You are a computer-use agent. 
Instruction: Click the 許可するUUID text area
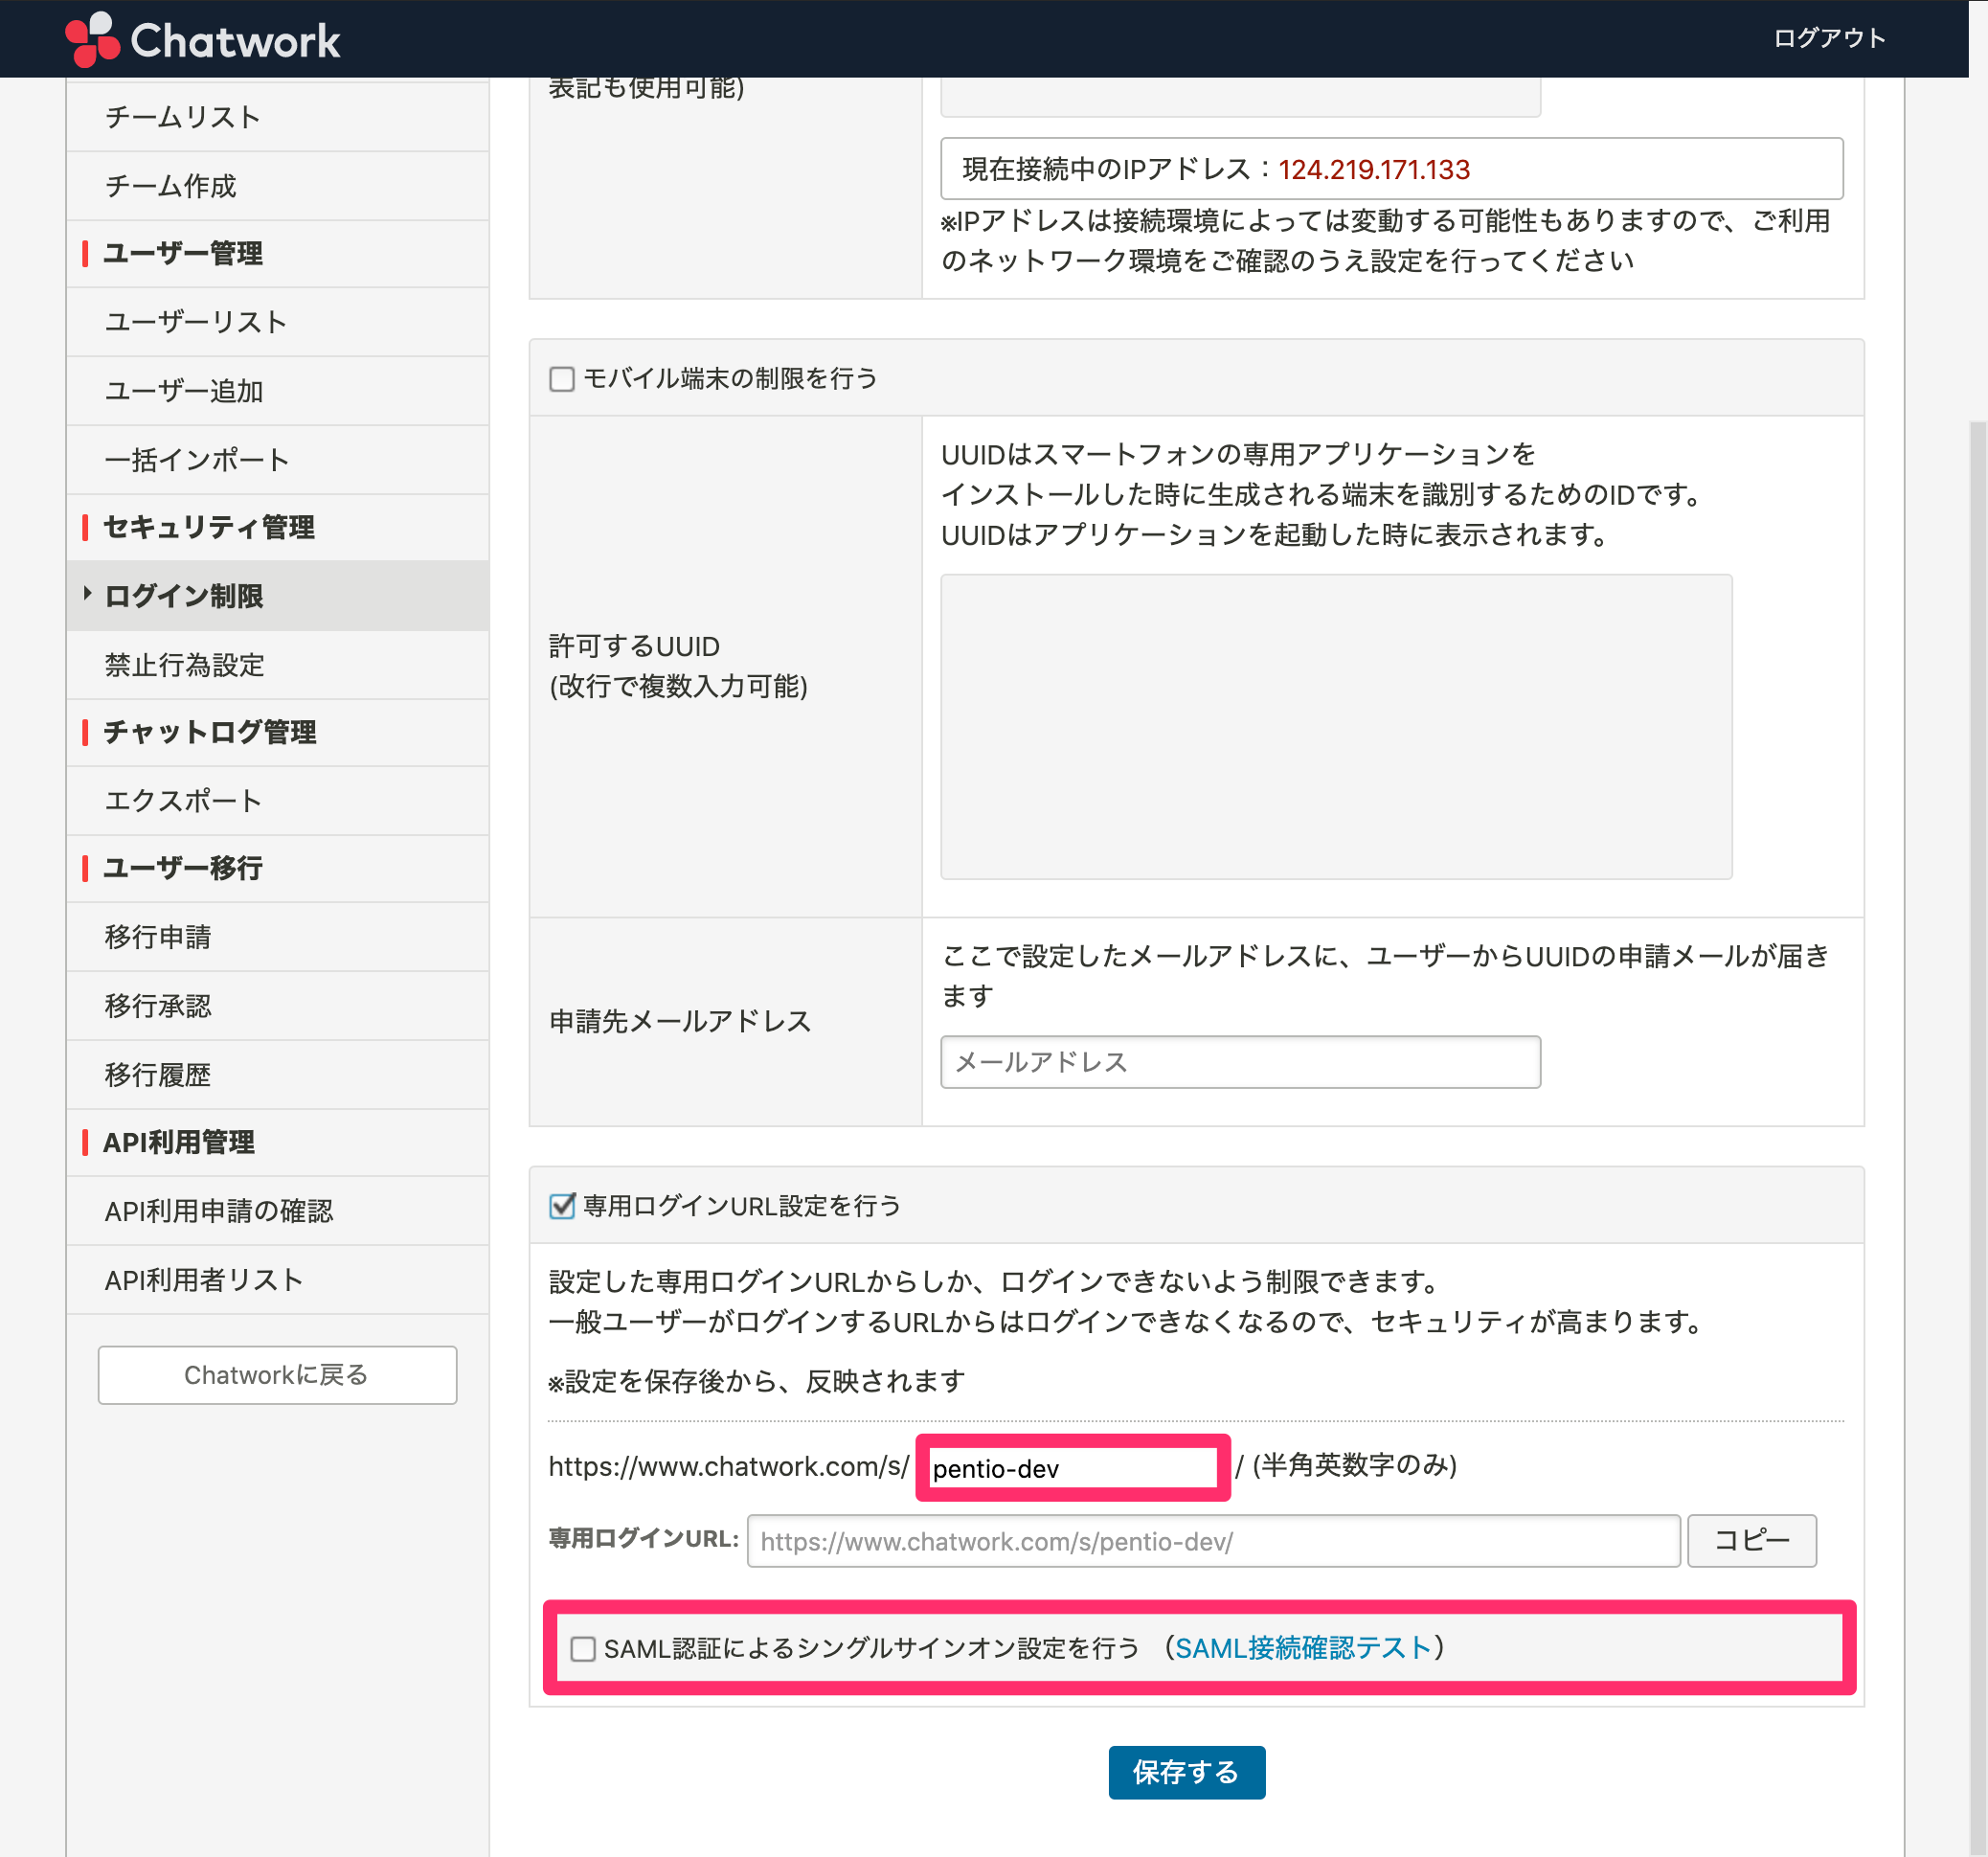coord(1336,727)
